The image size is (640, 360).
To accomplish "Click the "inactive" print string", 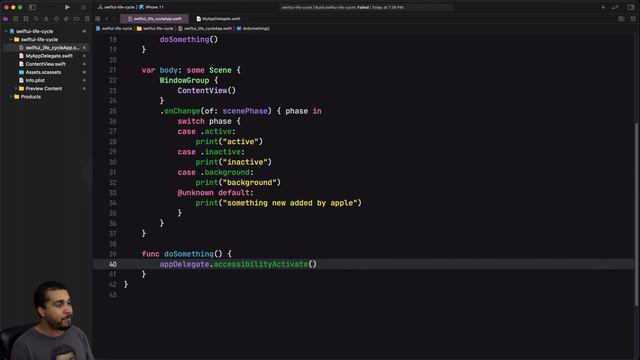I will click(x=245, y=162).
